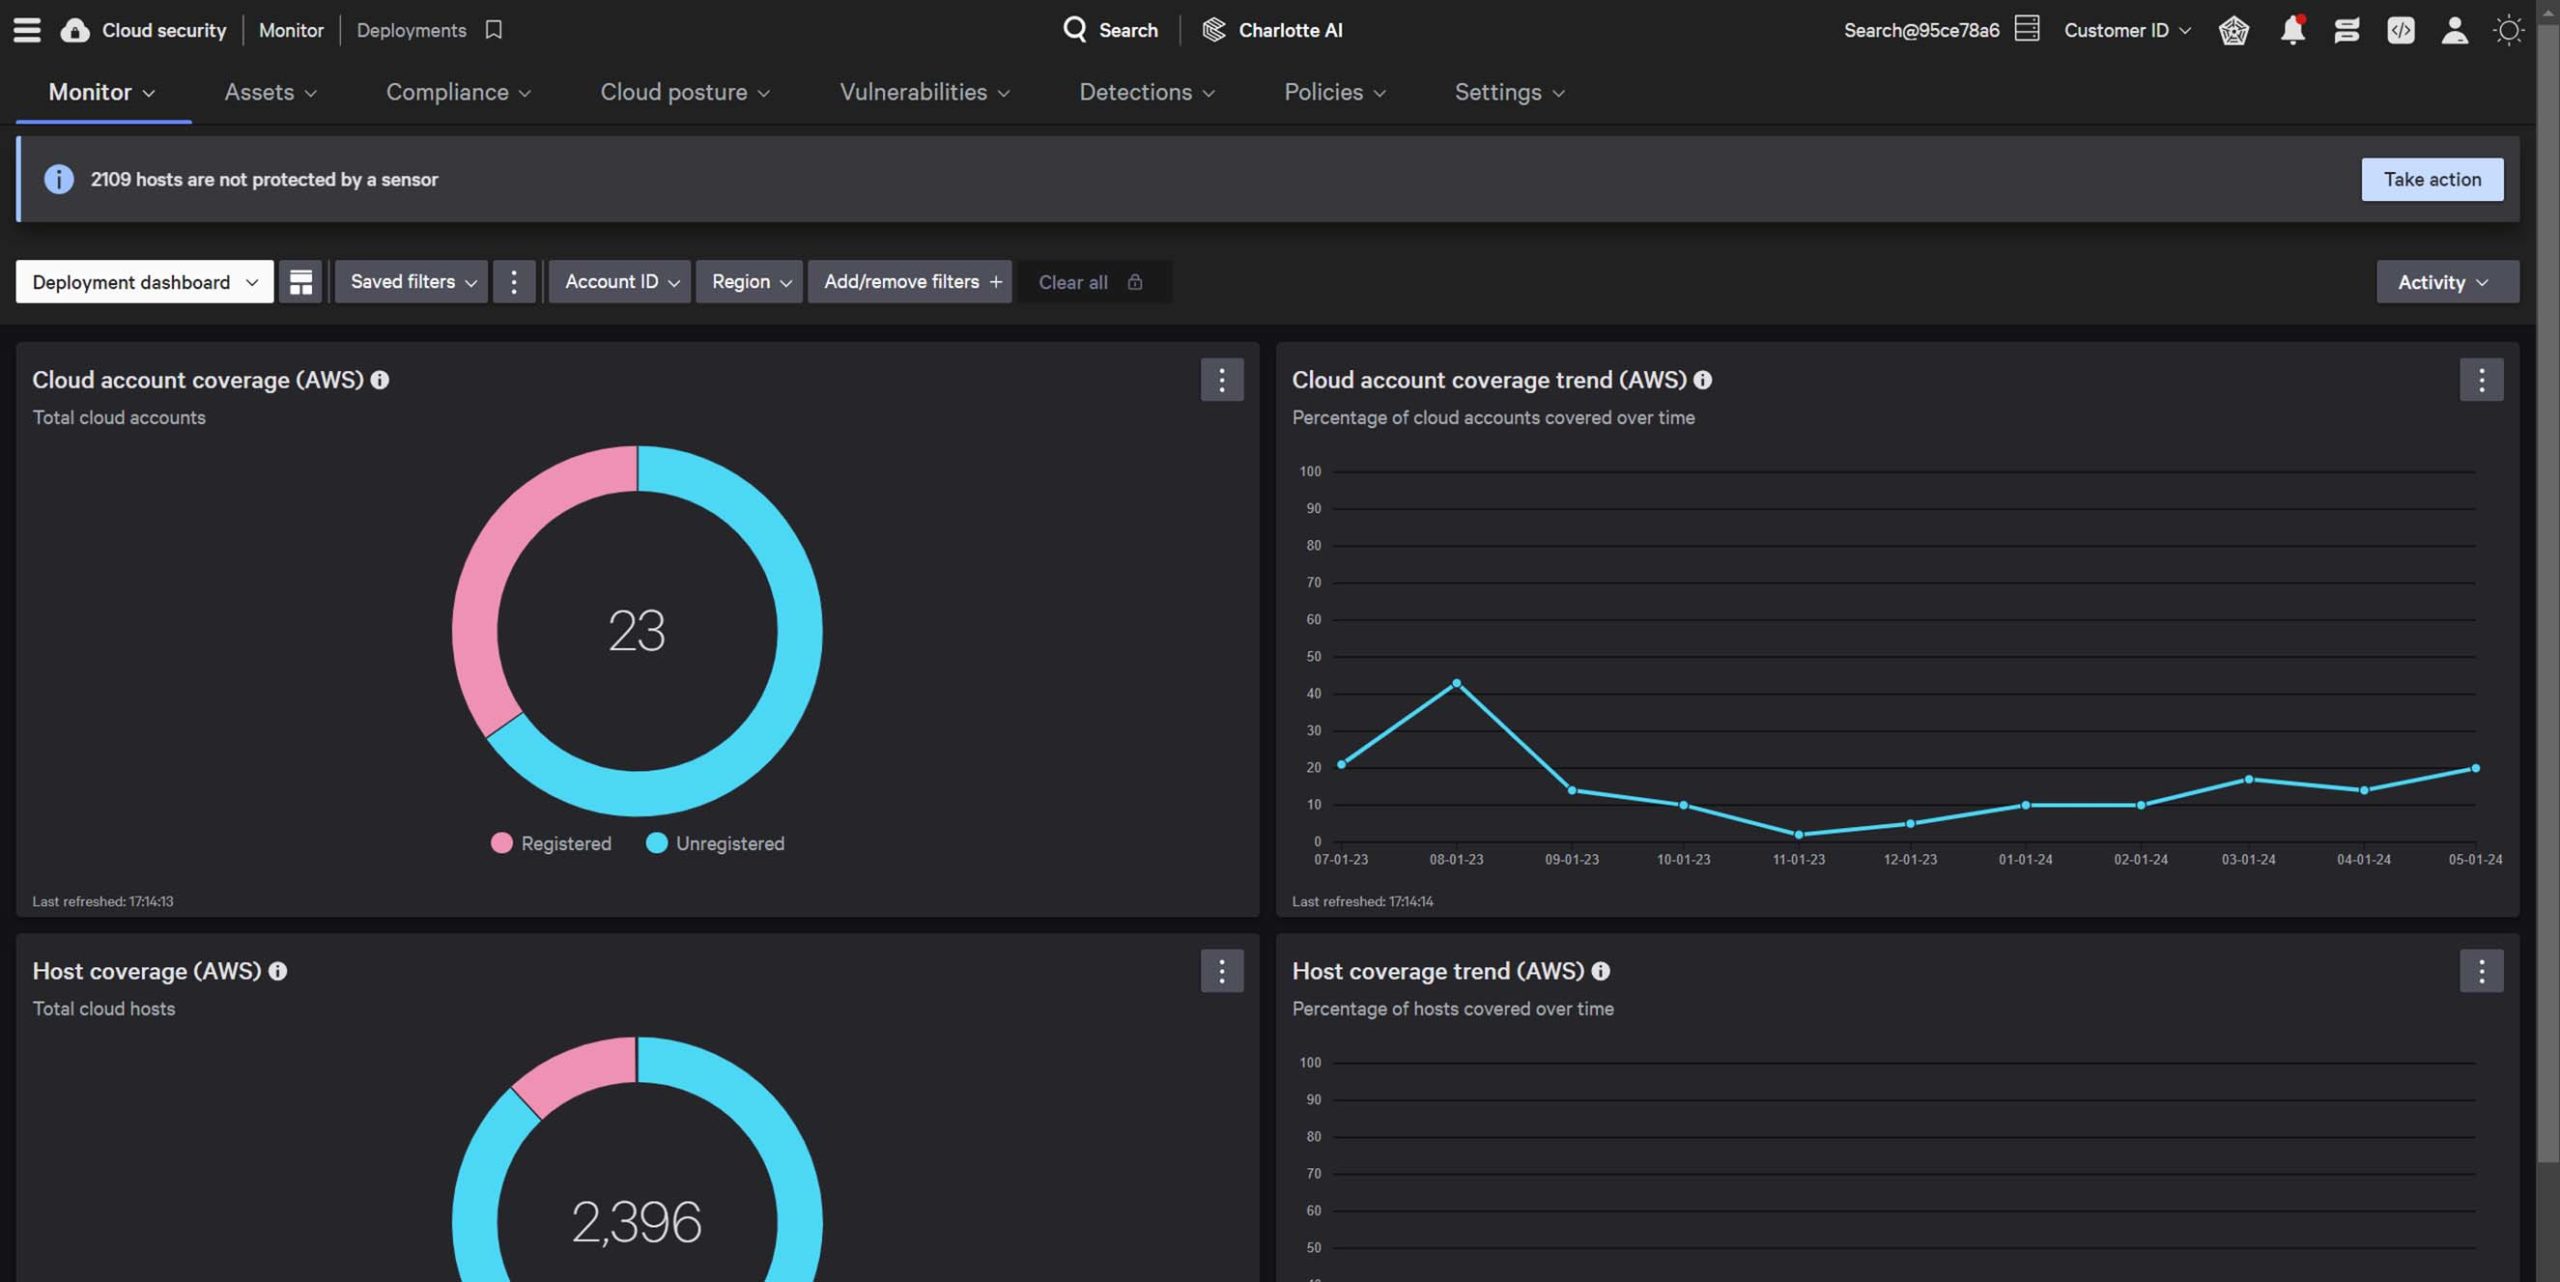The height and width of the screenshot is (1282, 2560).
Task: Click the 08-01-23 peak data point
Action: point(1456,683)
